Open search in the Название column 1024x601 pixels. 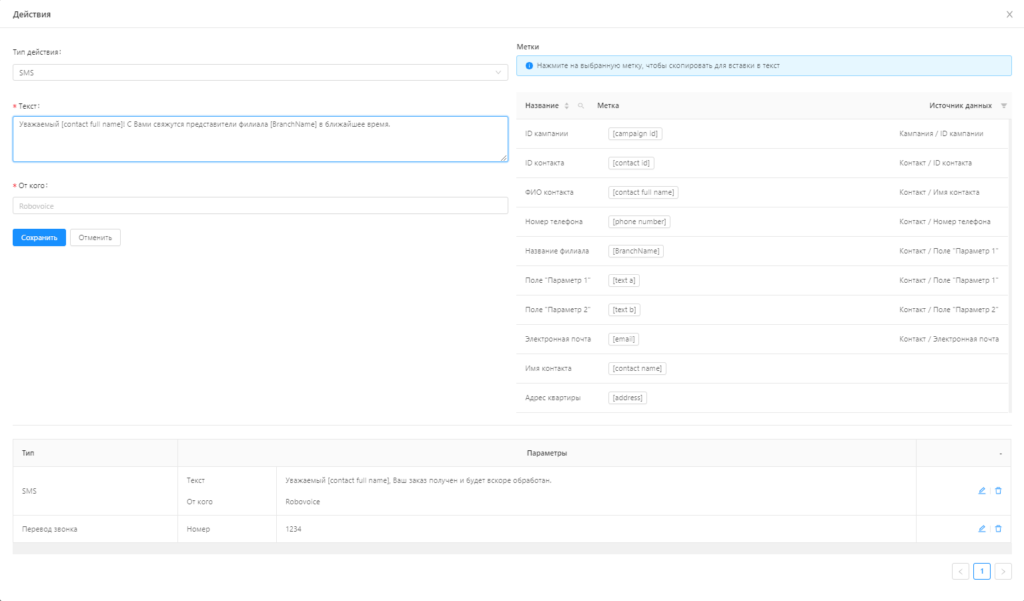click(581, 106)
